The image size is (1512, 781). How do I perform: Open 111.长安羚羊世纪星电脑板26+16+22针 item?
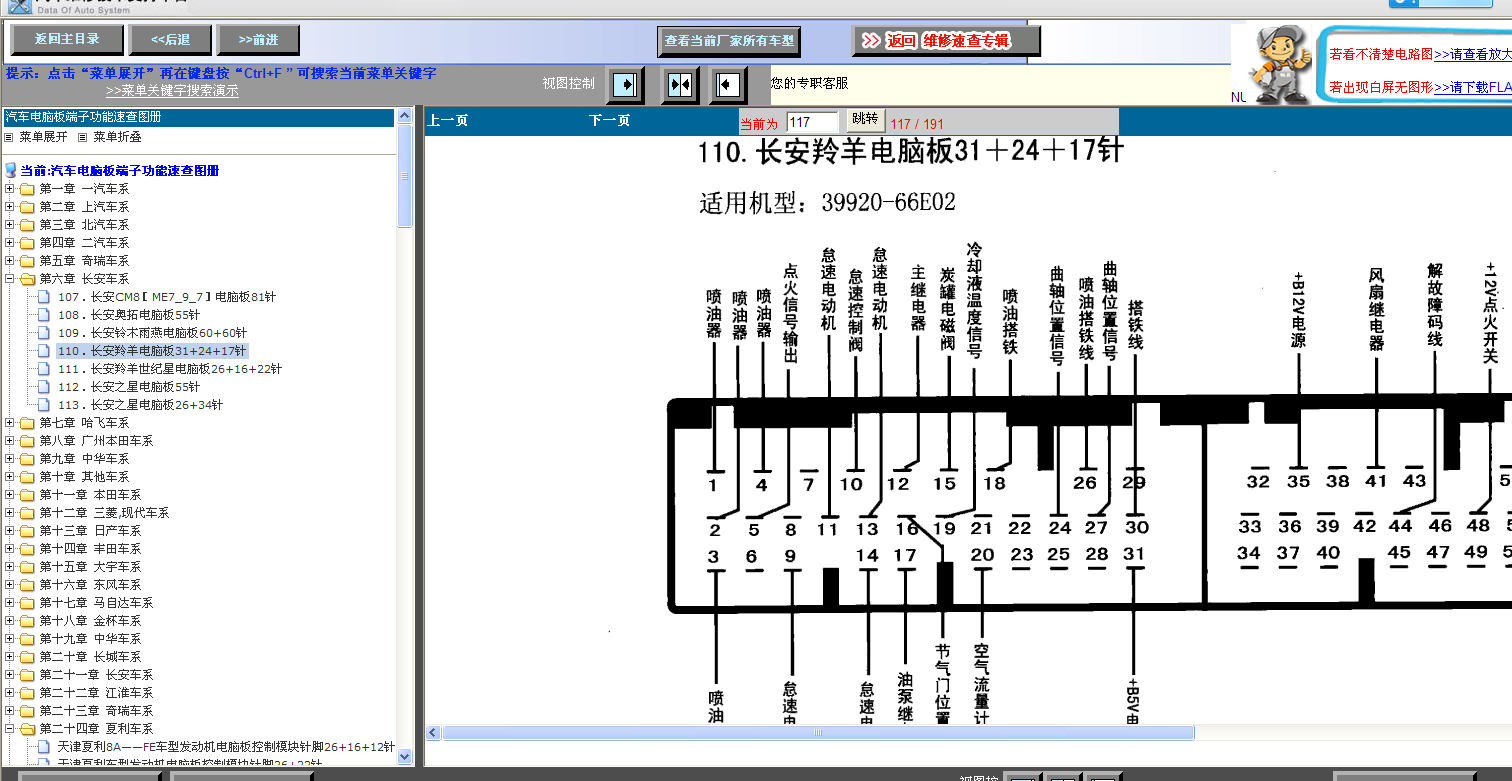(x=170, y=369)
